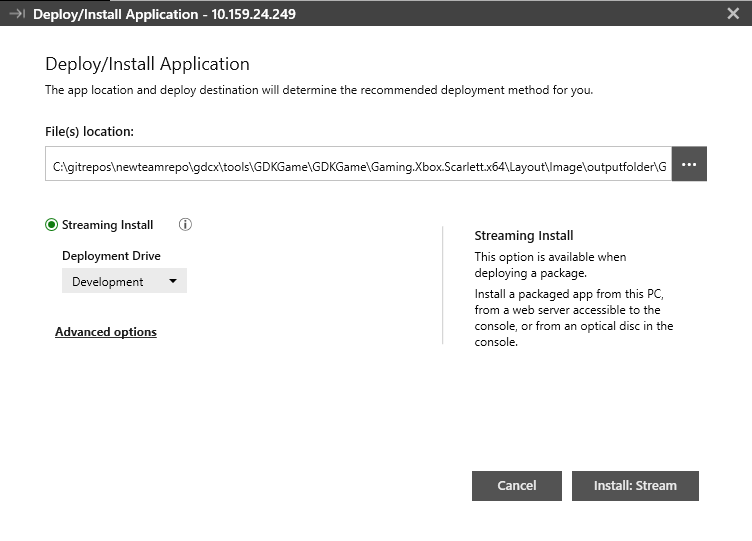This screenshot has height=541, width=752.
Task: Click the deploy arrow icon in title bar
Action: click(x=17, y=14)
